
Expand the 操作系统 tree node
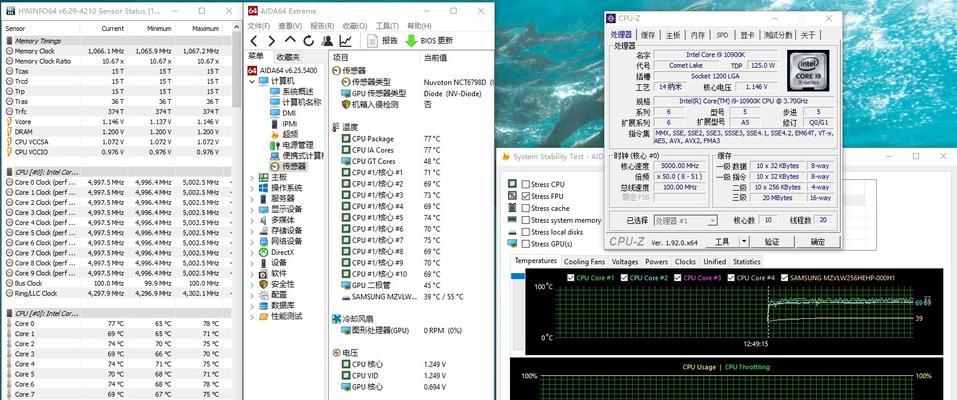[252, 187]
